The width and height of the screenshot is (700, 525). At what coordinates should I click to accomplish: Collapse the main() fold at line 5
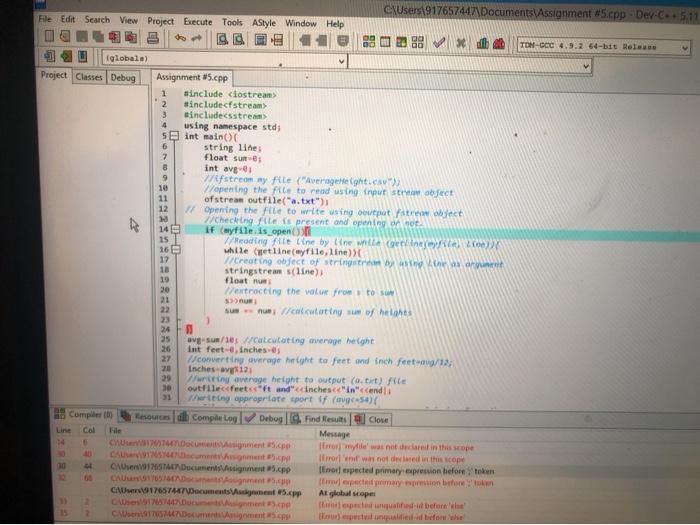(175, 136)
